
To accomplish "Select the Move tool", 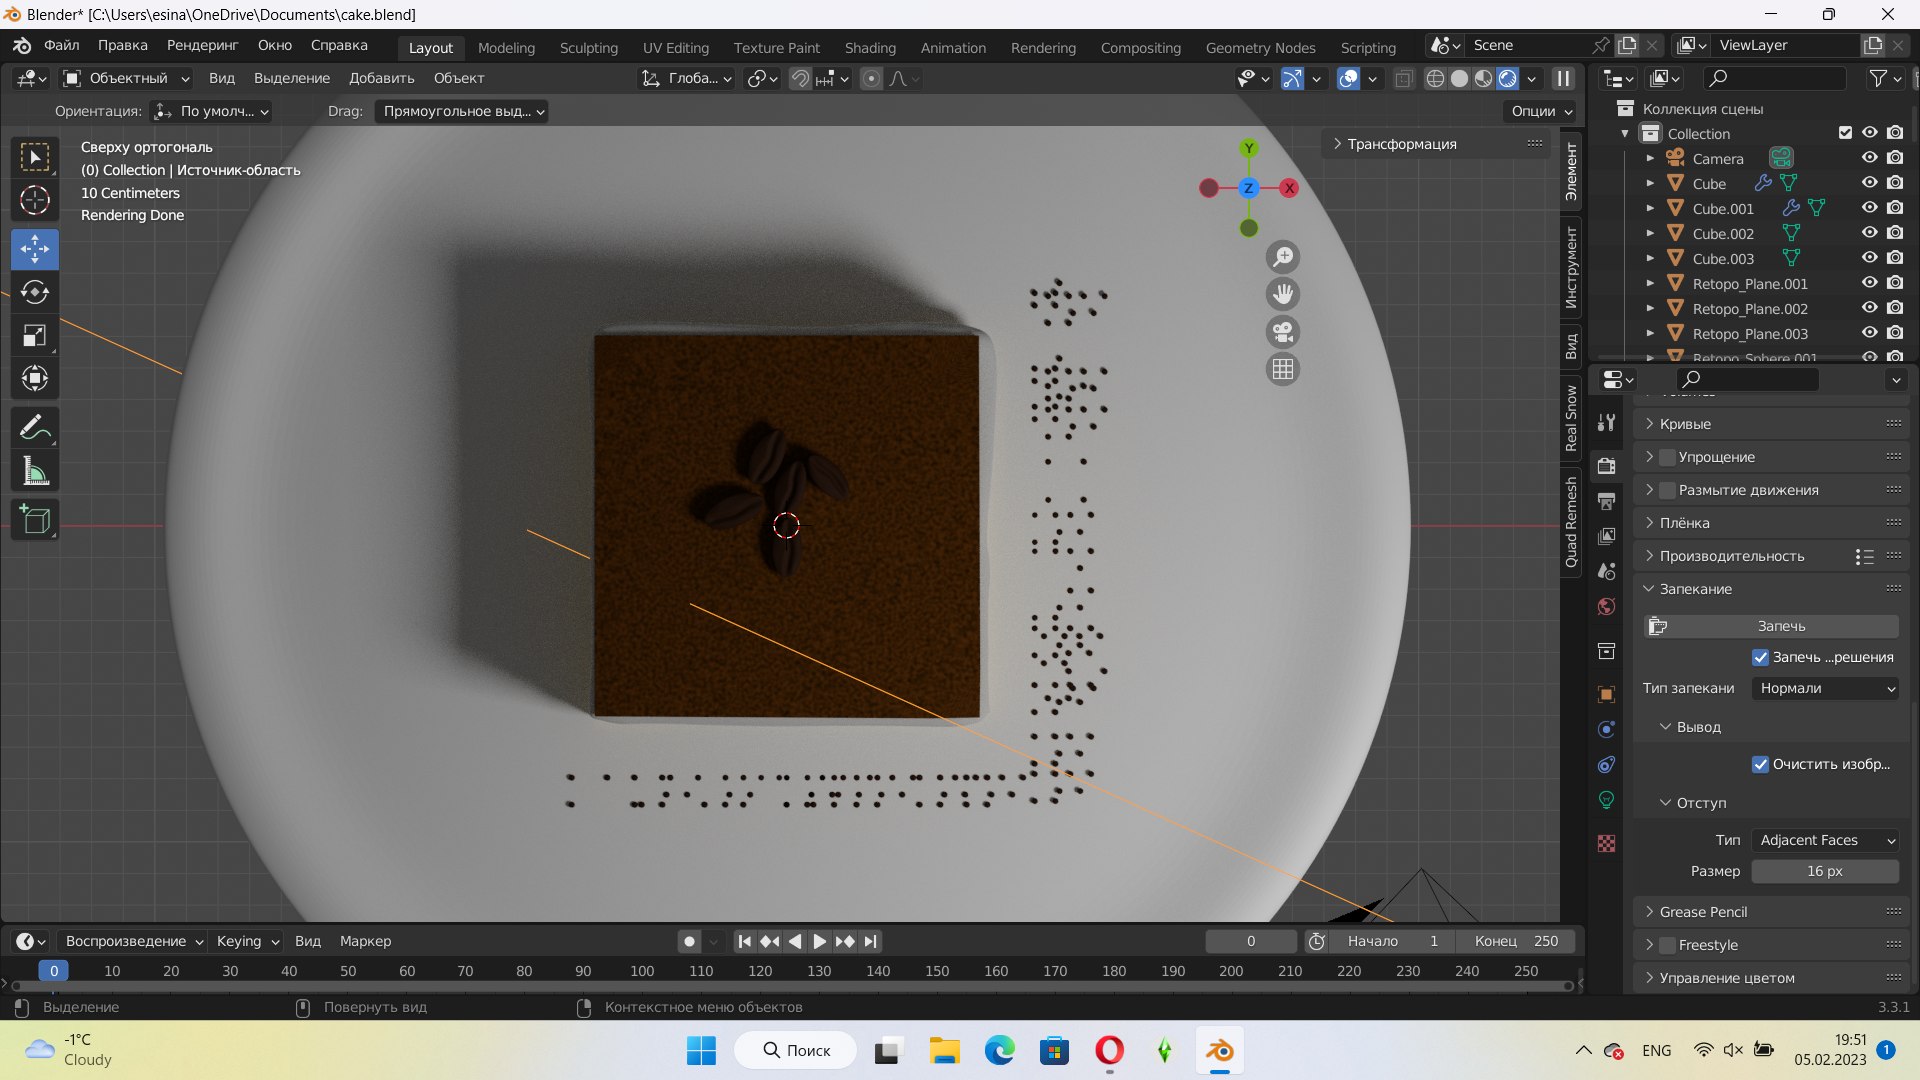I will coord(35,248).
